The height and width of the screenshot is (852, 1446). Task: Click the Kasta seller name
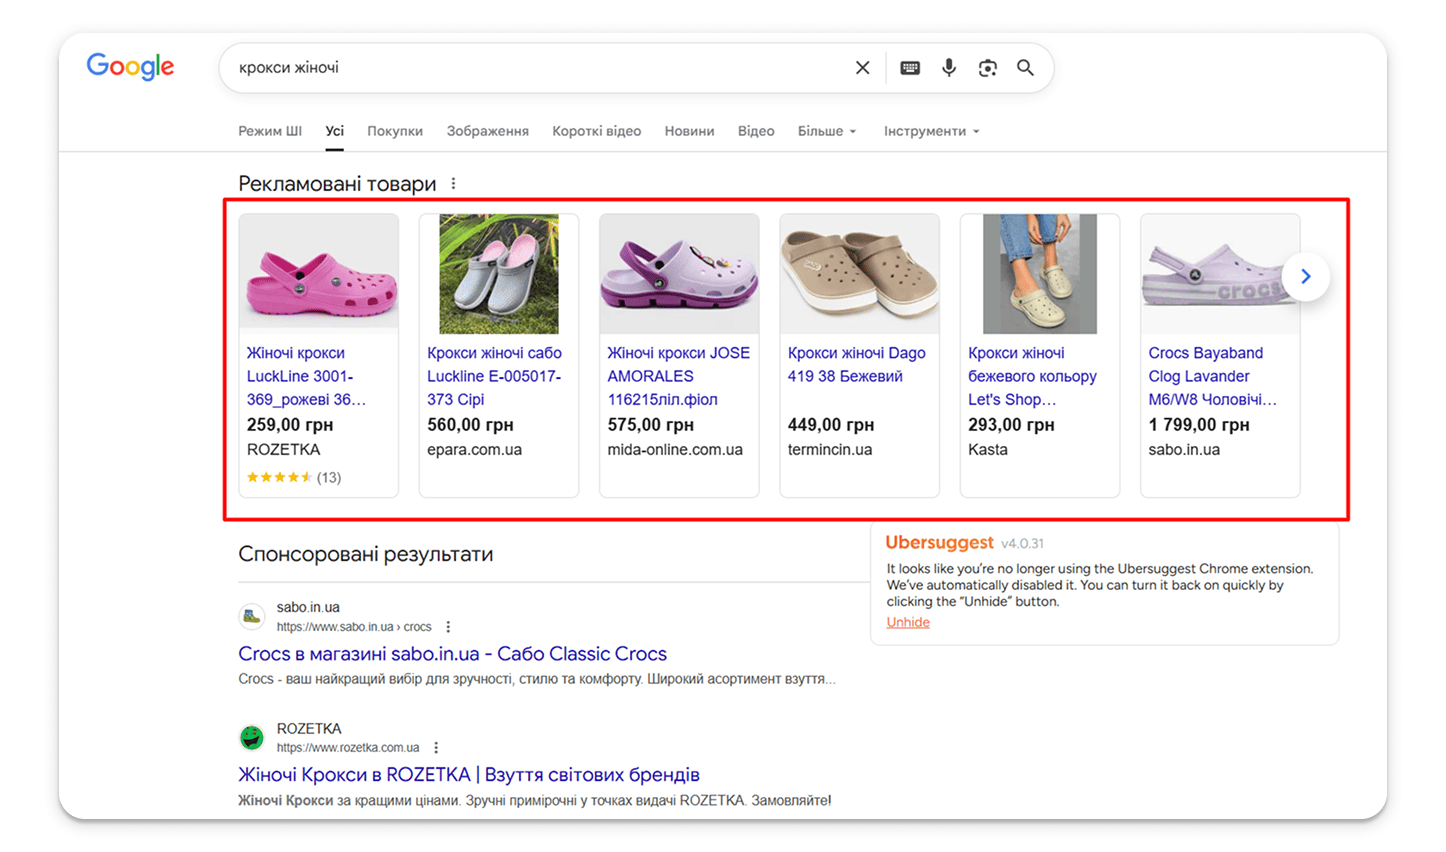pos(988,450)
